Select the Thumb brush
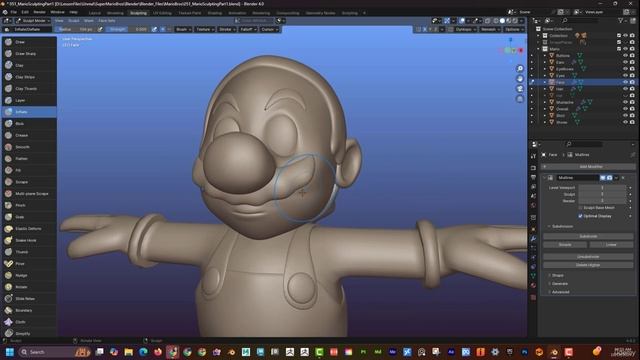This screenshot has width=640, height=360. tap(29, 252)
